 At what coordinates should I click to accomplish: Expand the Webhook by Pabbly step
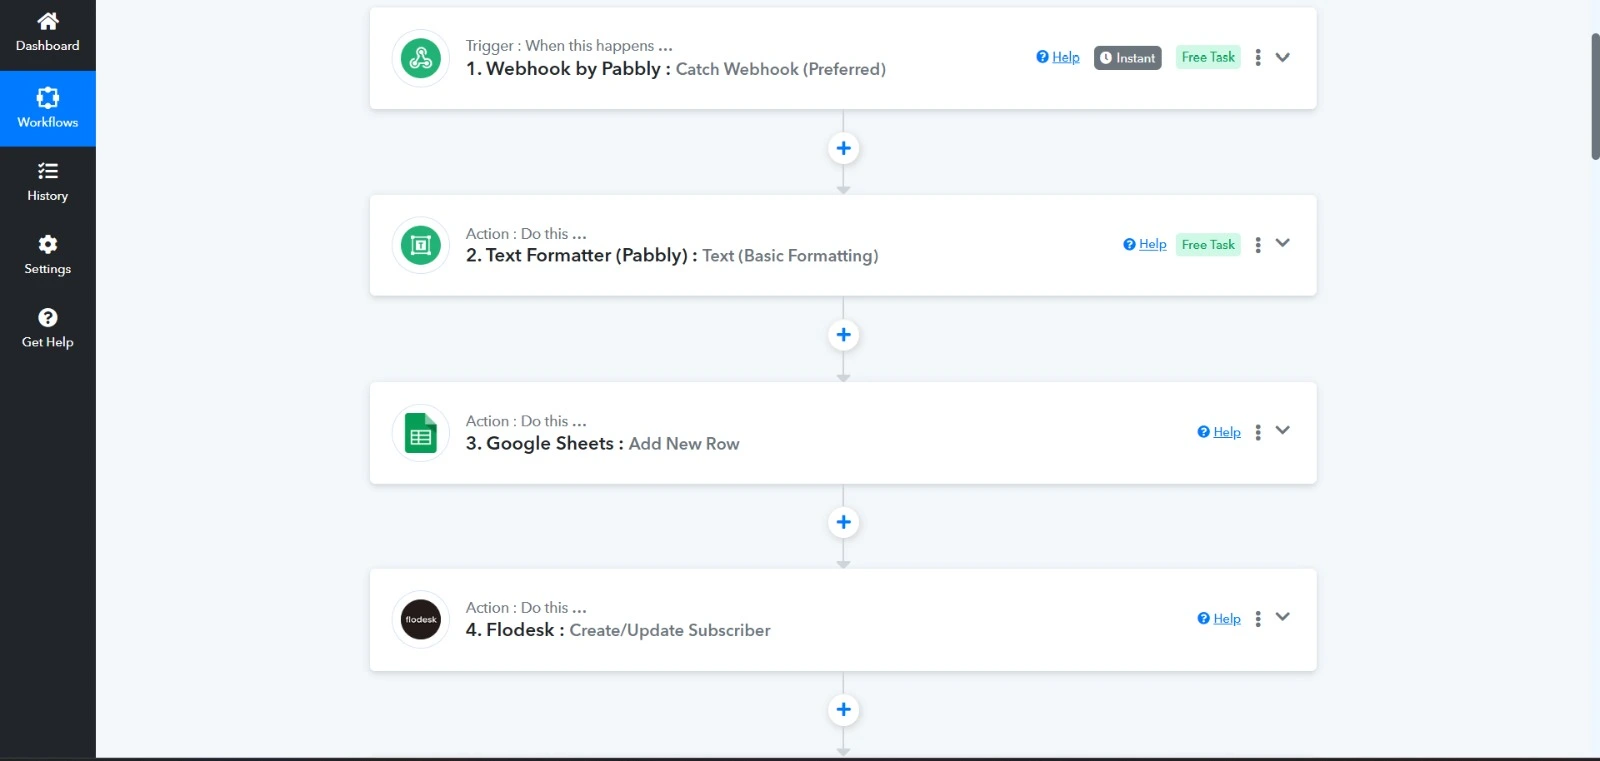point(1283,57)
